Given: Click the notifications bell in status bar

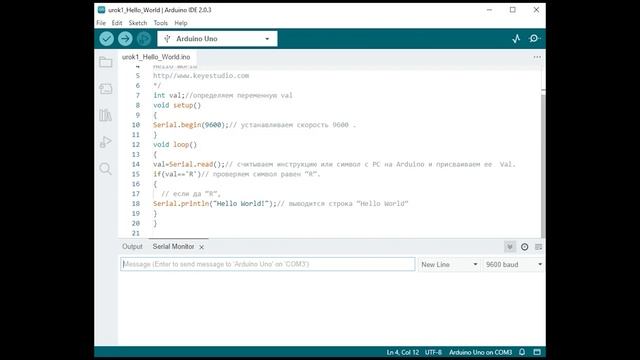Looking at the screenshot, I should [522, 352].
